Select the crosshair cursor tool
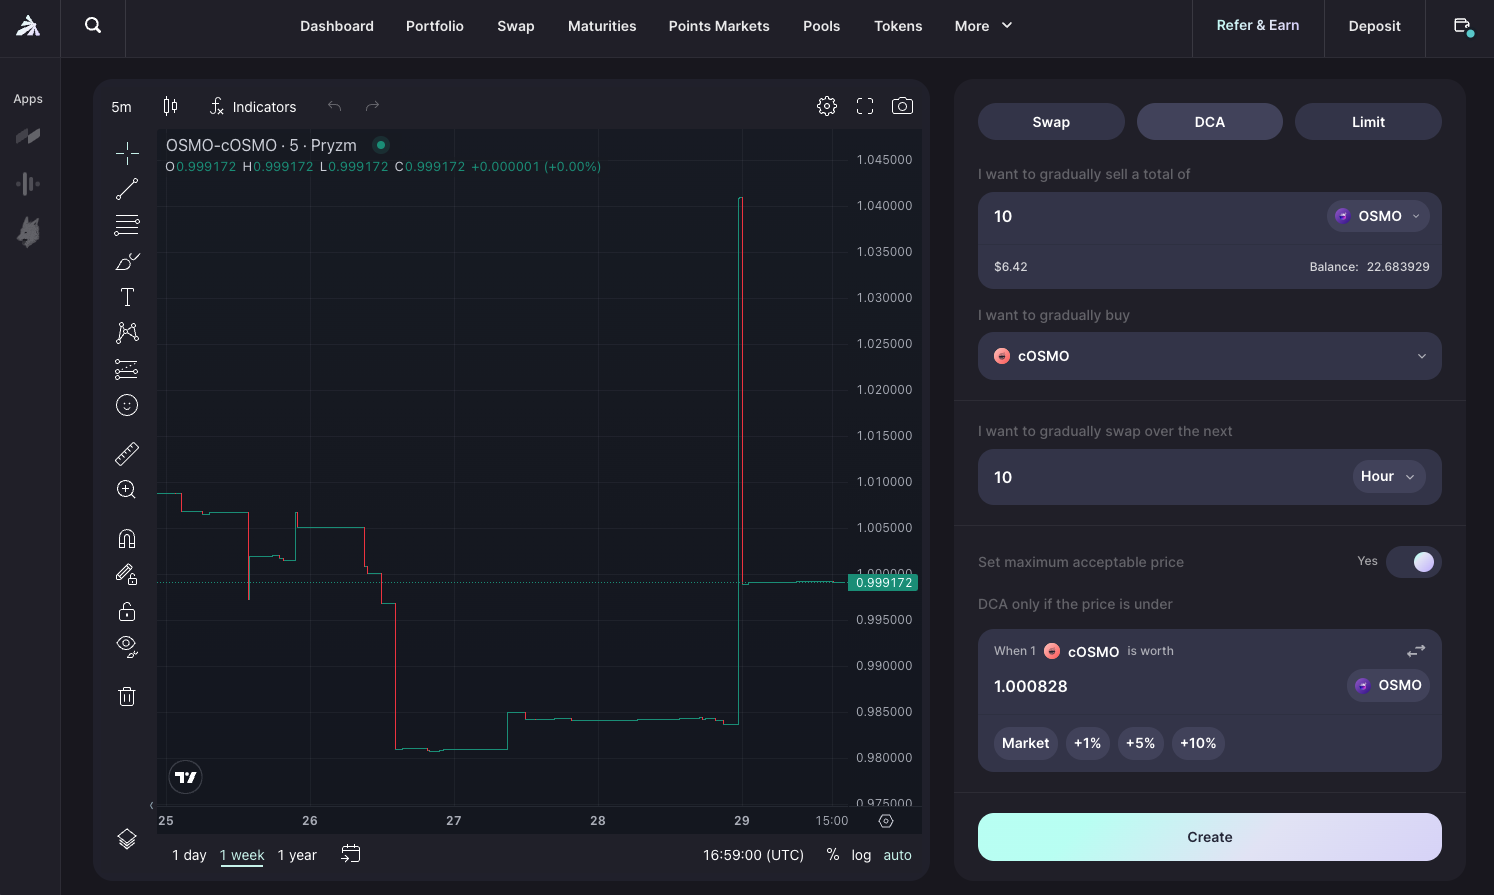1494x895 pixels. pyautogui.click(x=127, y=153)
